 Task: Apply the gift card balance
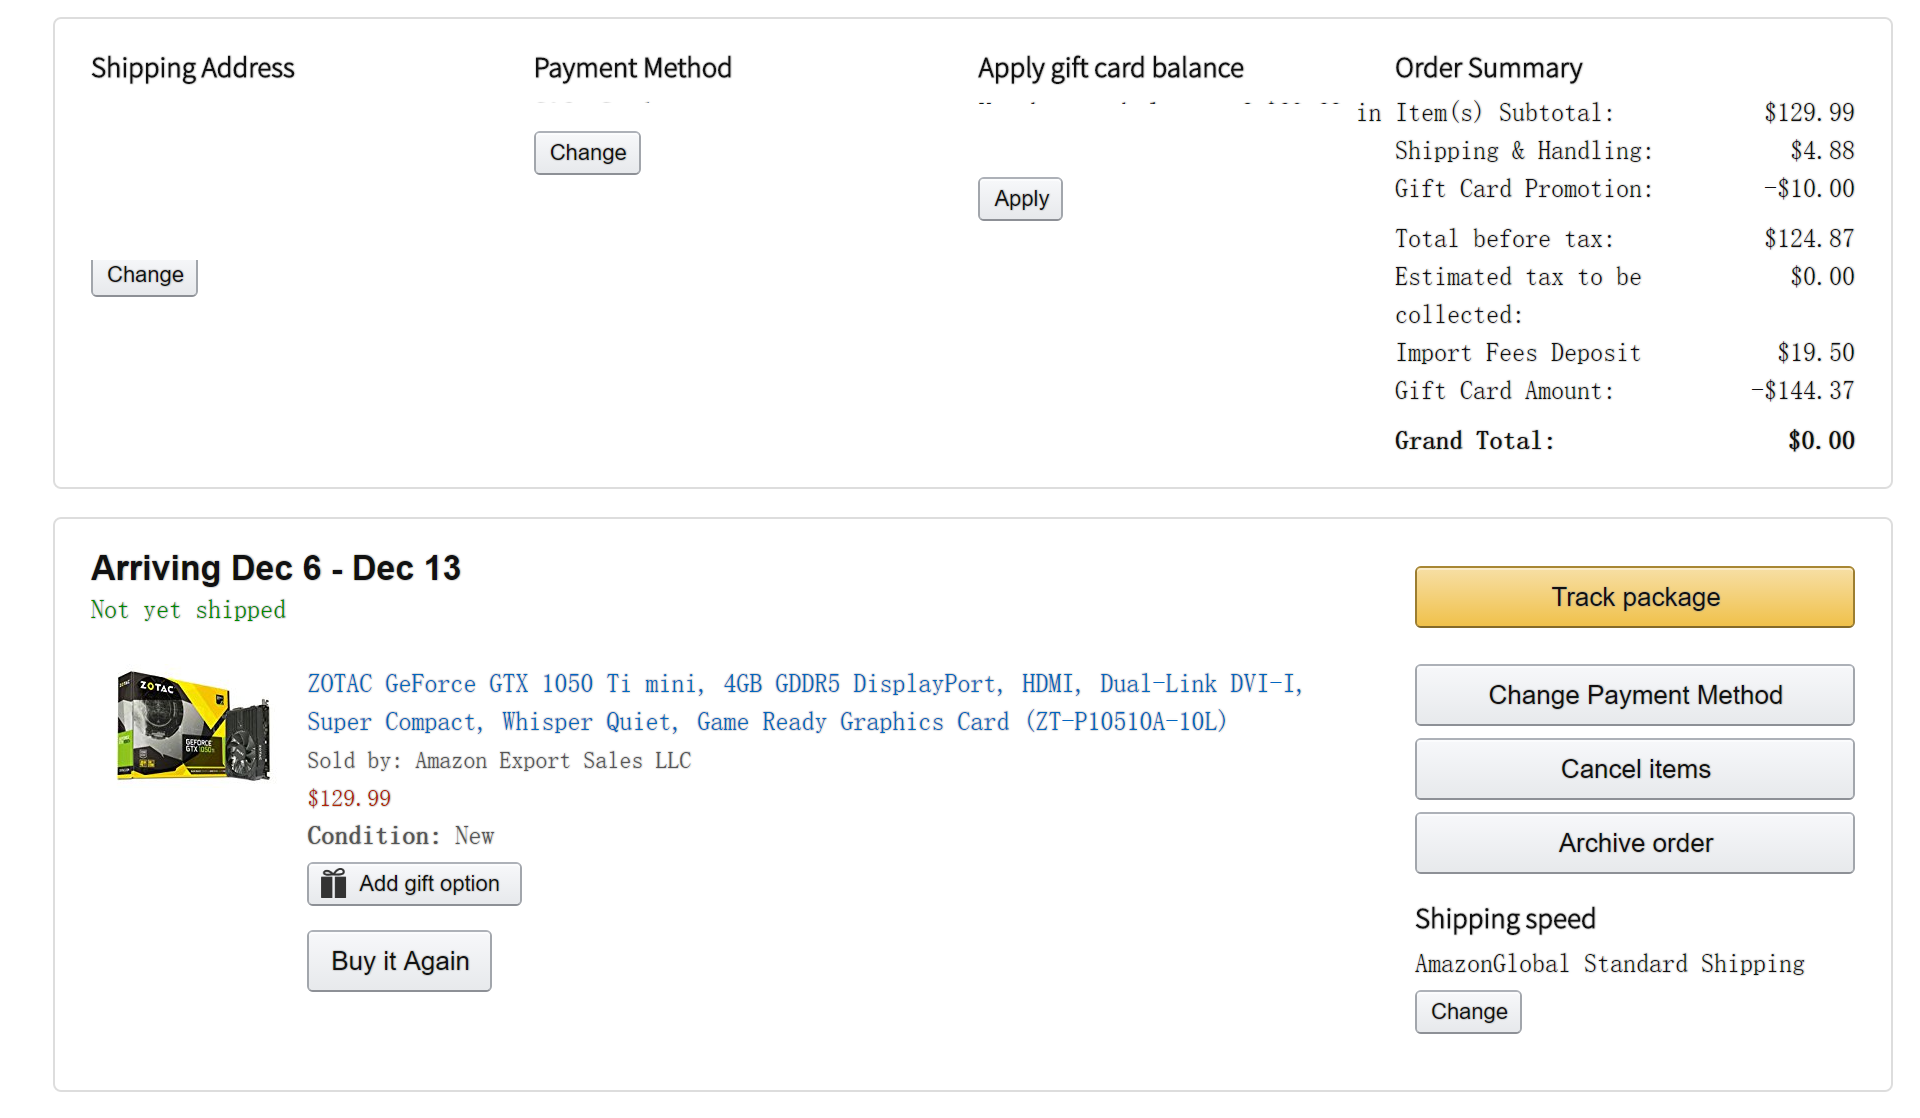[1020, 199]
